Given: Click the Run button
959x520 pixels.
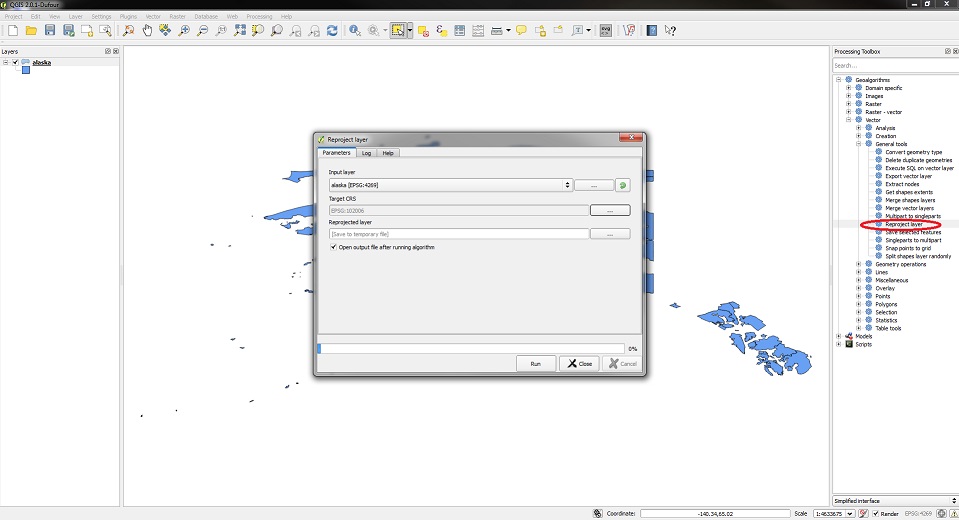Looking at the screenshot, I should click(x=536, y=363).
